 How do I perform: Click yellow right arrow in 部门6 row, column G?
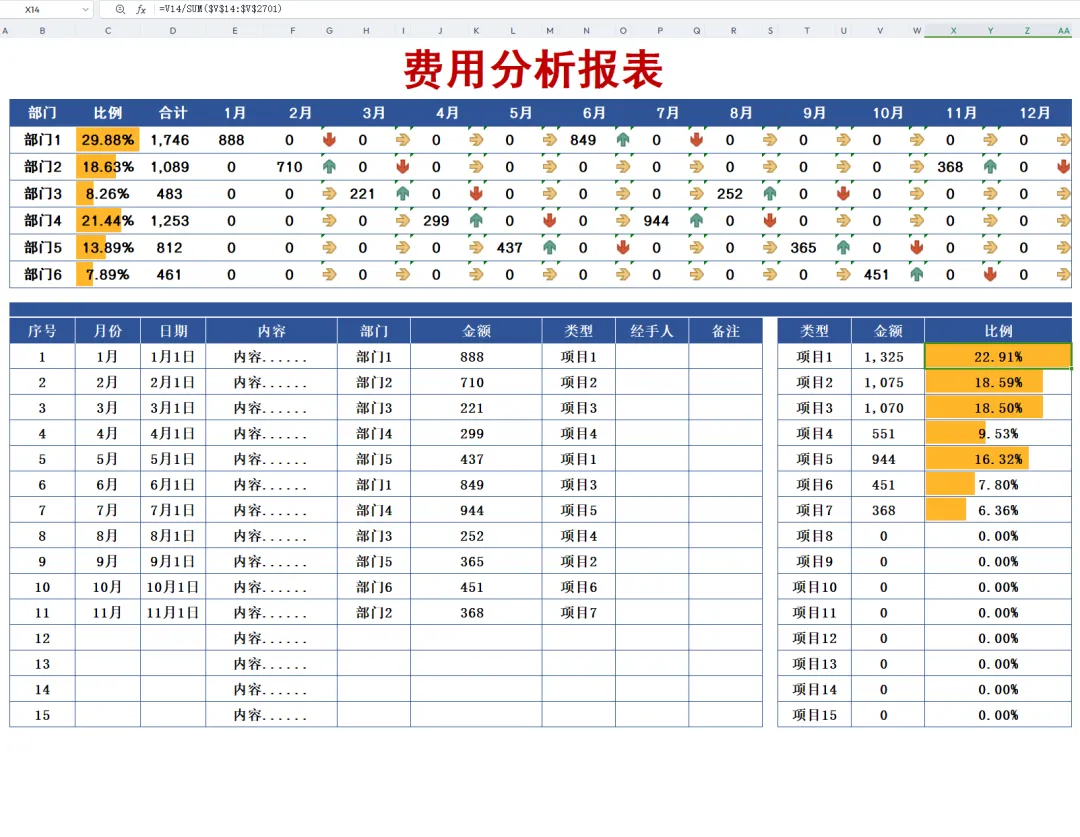[x=329, y=274]
